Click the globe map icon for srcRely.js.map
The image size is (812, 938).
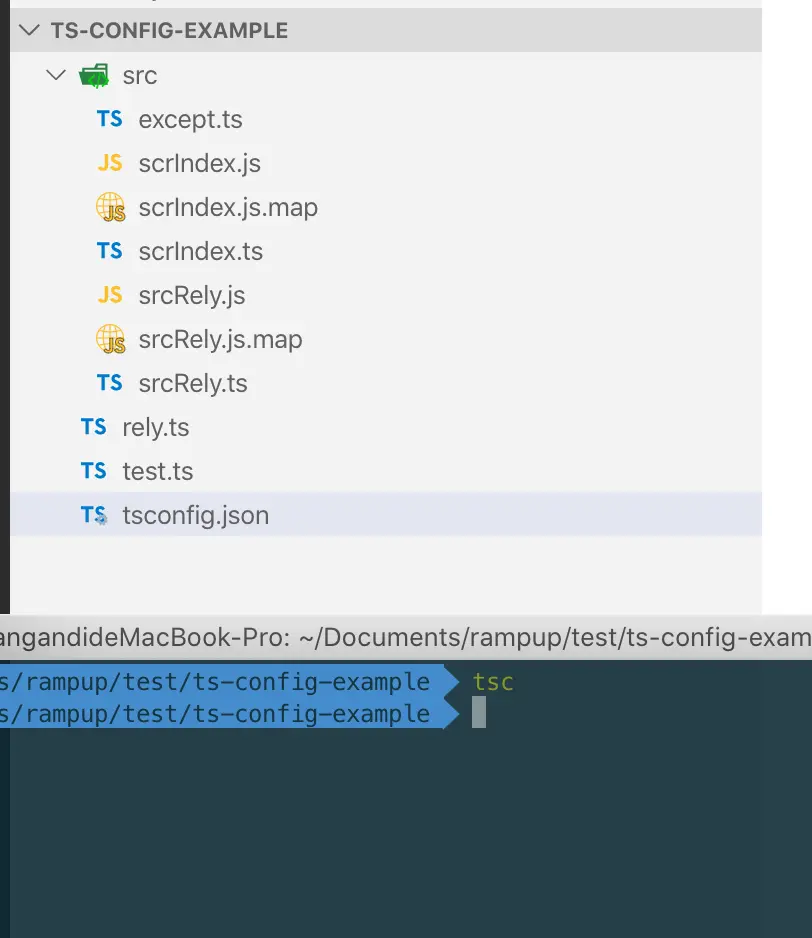tap(111, 339)
